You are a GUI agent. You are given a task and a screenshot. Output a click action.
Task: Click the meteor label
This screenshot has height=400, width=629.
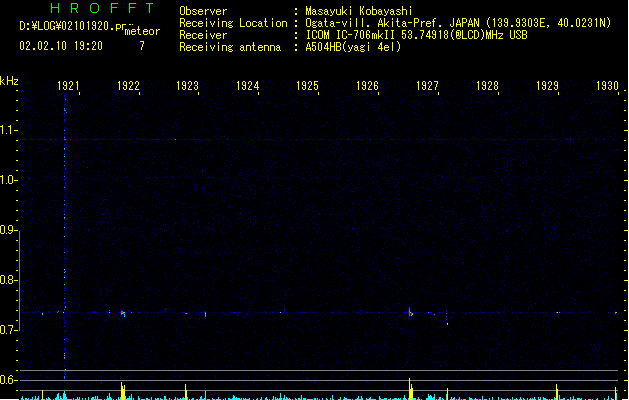point(142,31)
